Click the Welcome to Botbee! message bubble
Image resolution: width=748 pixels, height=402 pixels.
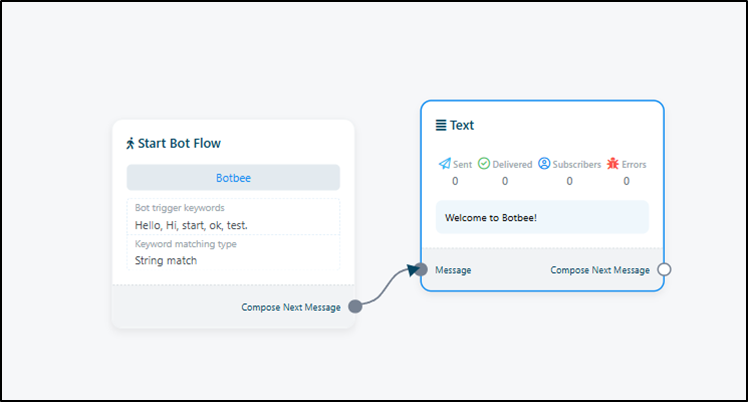click(x=542, y=217)
